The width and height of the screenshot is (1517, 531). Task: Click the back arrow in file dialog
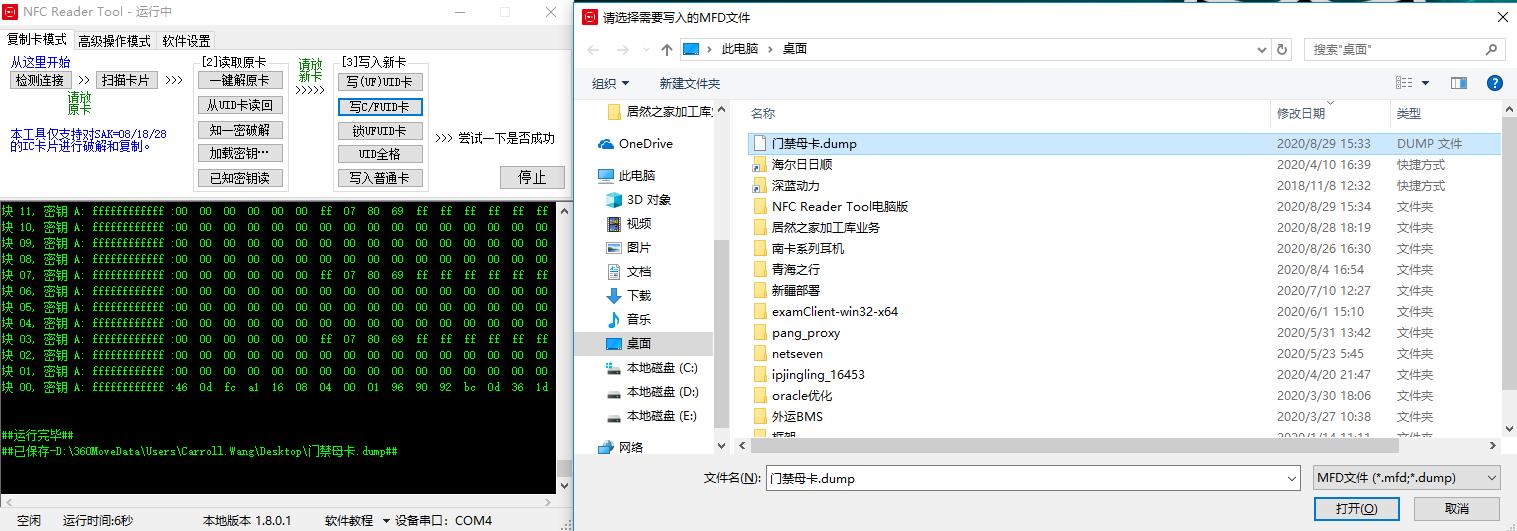pos(594,49)
